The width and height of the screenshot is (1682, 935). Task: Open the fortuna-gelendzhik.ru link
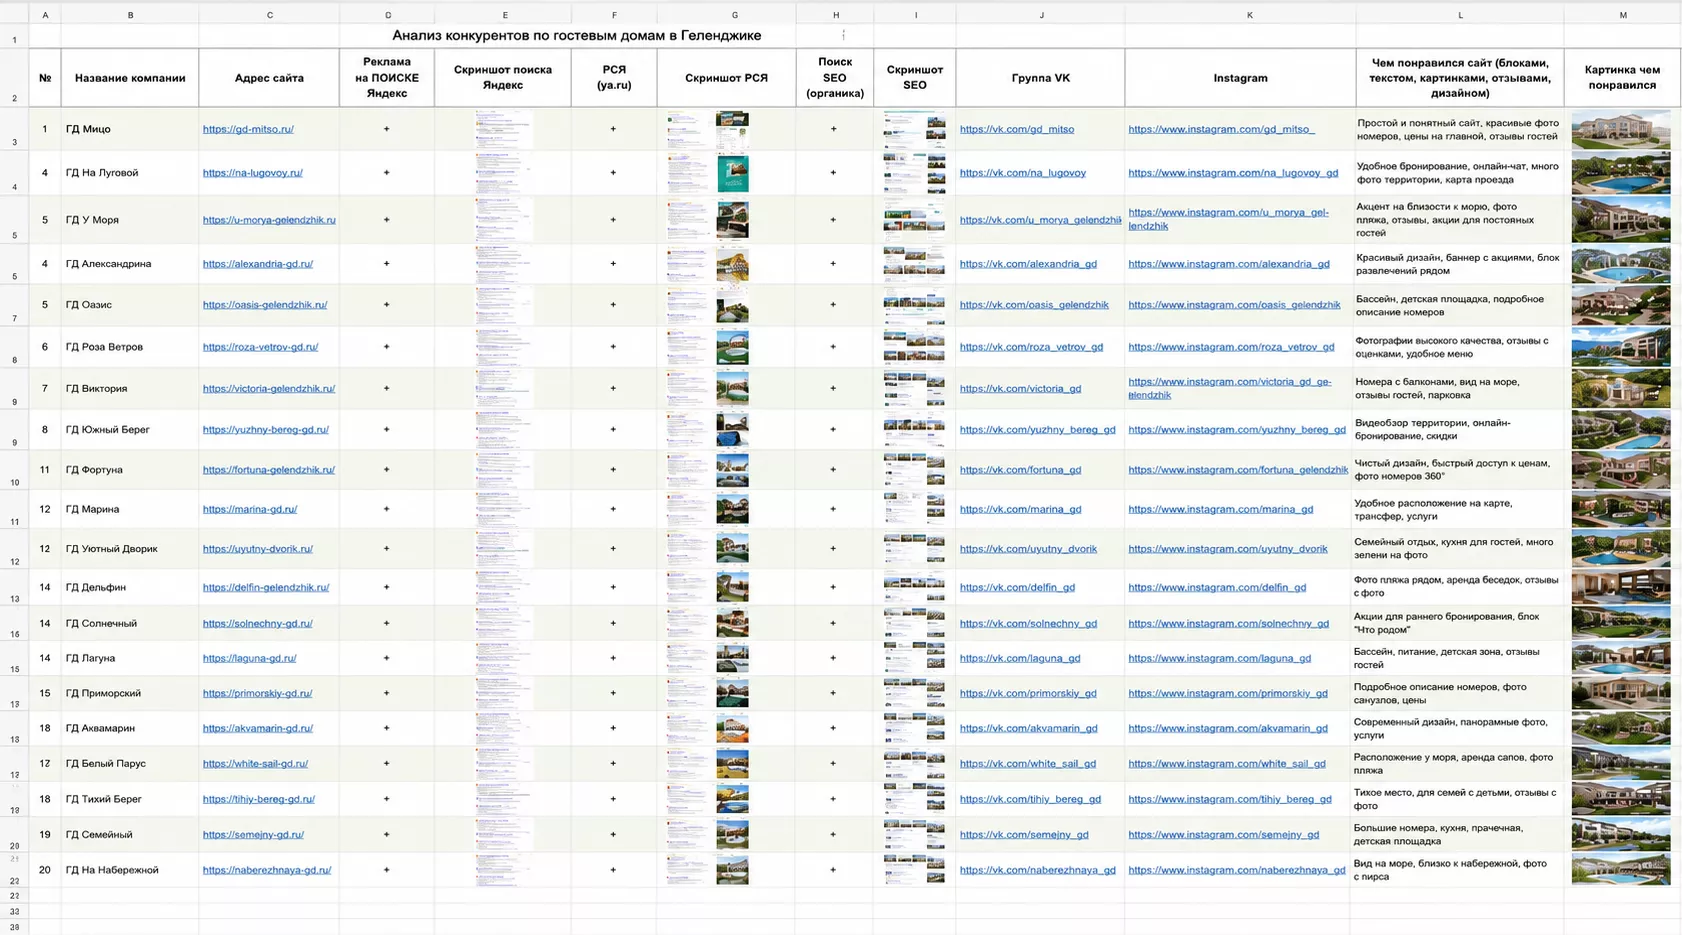[x=268, y=470]
